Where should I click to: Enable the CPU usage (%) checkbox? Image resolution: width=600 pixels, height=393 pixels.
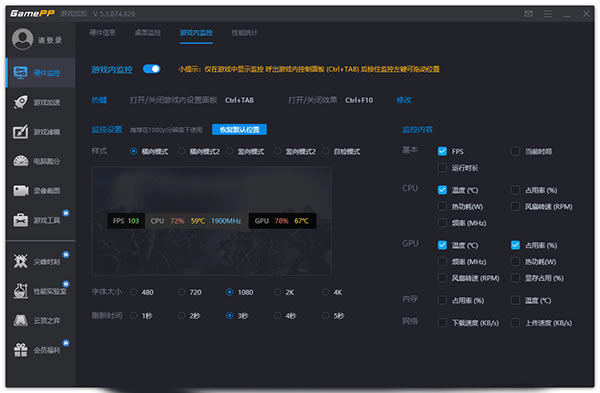pos(515,190)
